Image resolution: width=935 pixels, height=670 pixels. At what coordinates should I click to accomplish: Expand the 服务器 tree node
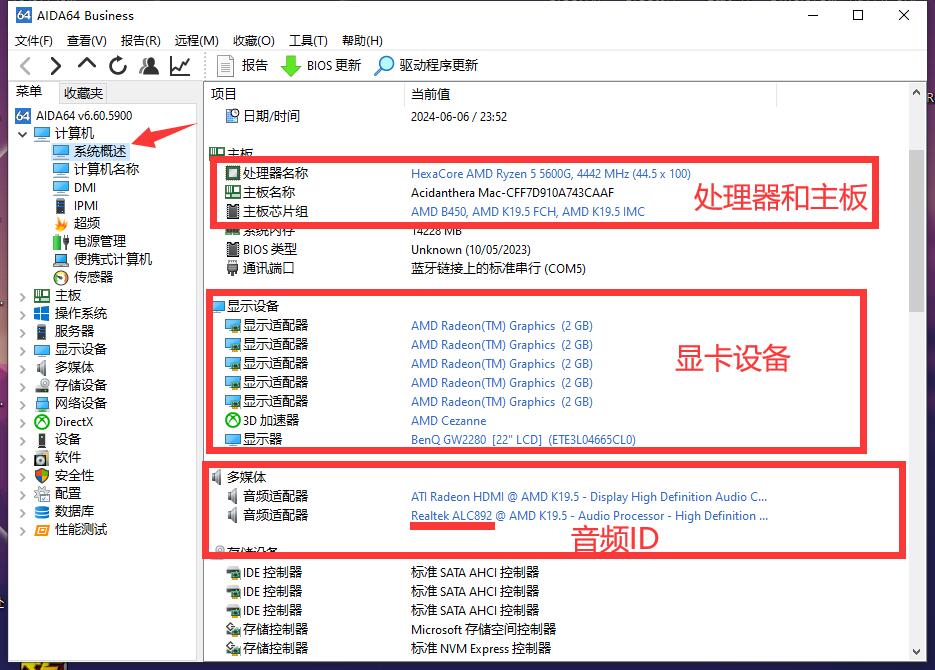pyautogui.click(x=23, y=332)
